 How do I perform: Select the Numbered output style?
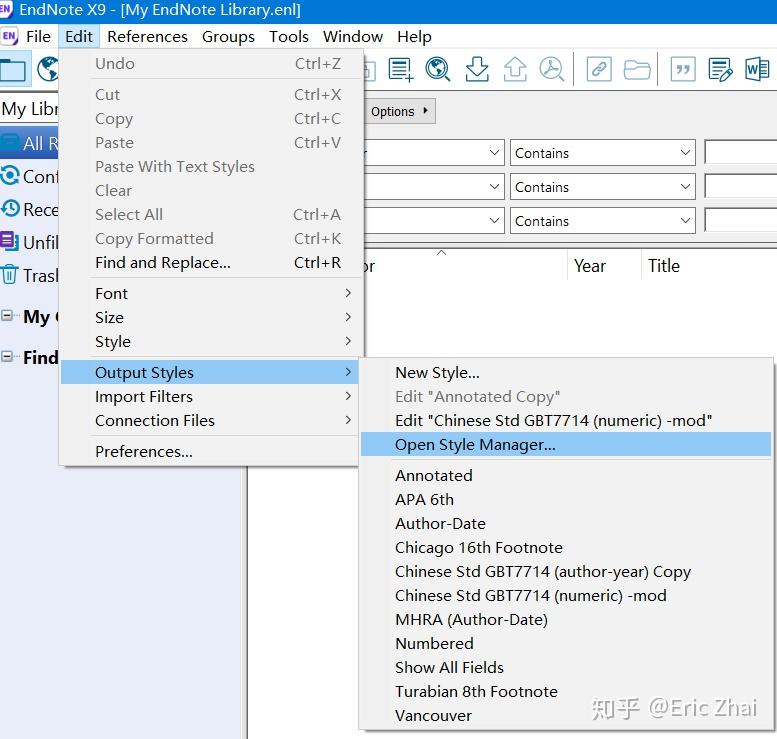pos(566,643)
